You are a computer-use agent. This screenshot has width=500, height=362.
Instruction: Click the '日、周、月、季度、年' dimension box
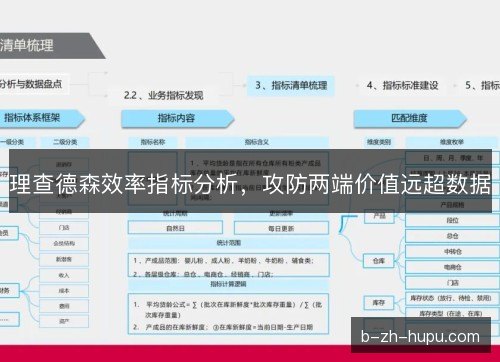453,158
